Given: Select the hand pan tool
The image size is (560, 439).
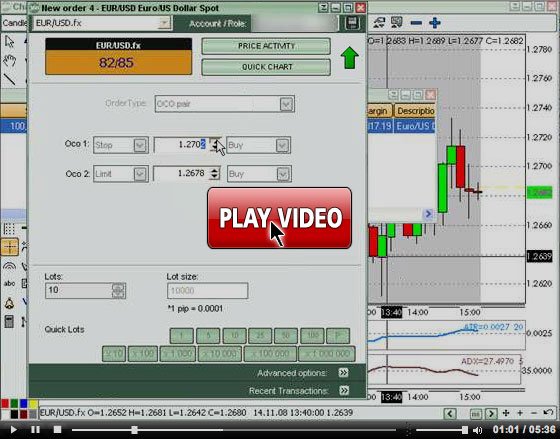Looking at the screenshot, I should coord(10,61).
